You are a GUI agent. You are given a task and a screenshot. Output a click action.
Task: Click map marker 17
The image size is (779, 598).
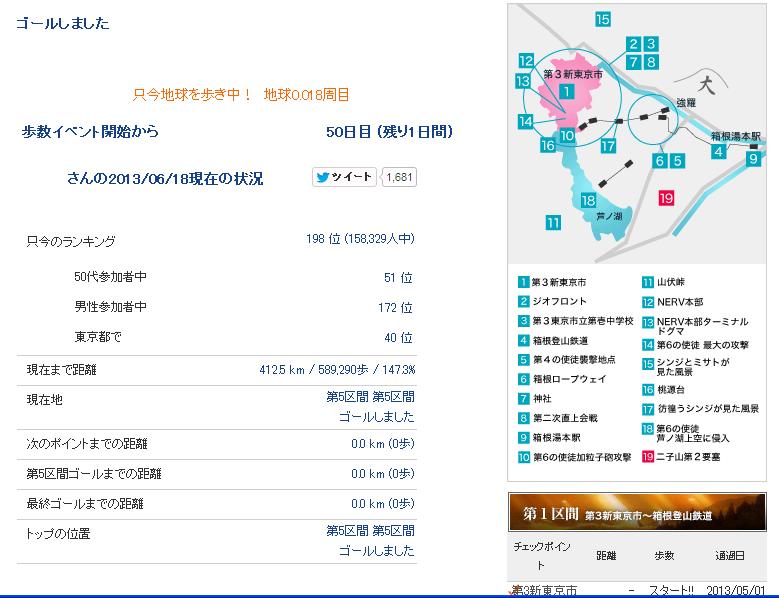608,146
